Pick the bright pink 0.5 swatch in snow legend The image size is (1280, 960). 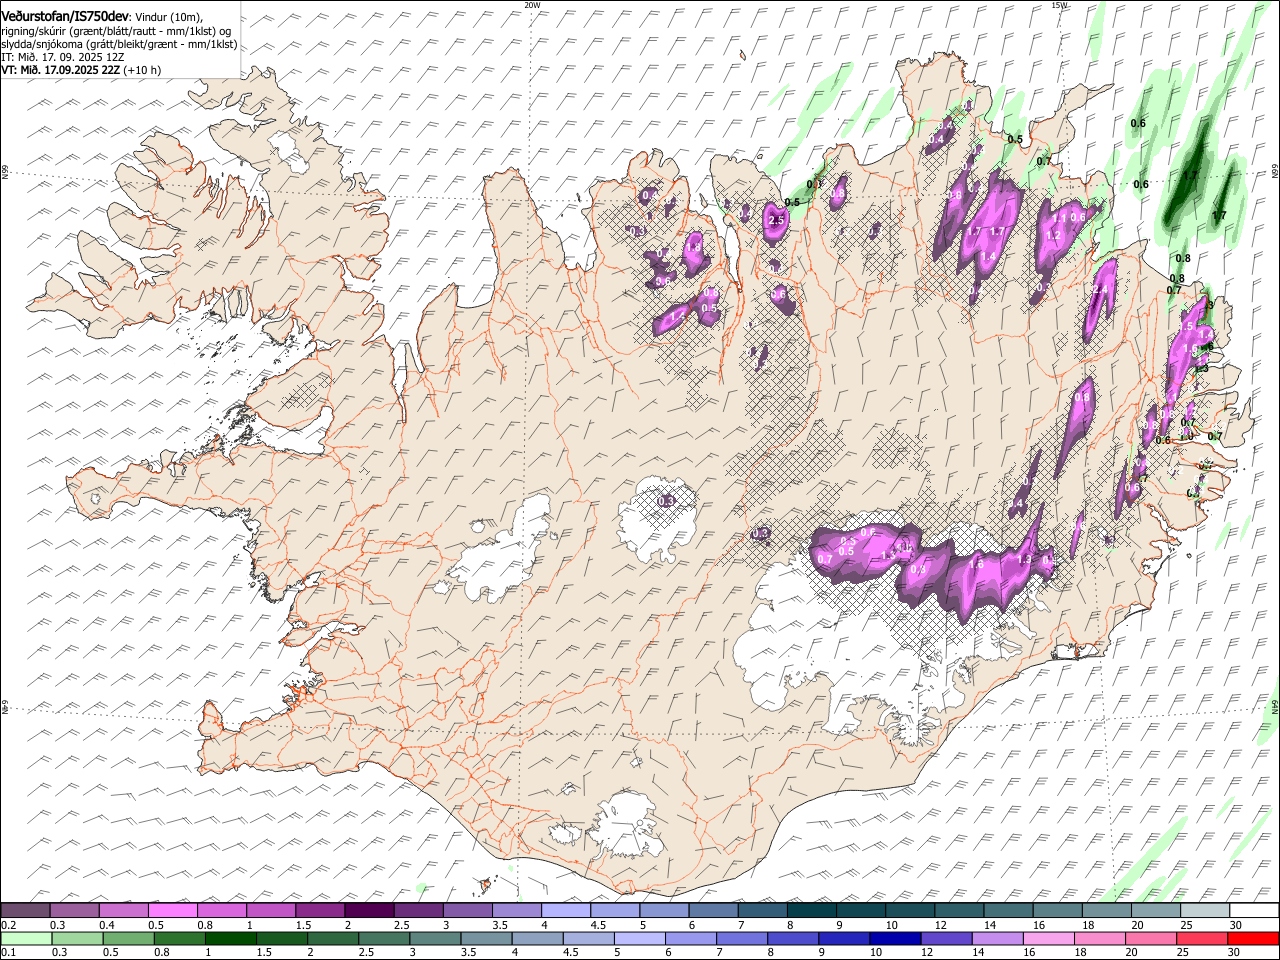point(172,910)
